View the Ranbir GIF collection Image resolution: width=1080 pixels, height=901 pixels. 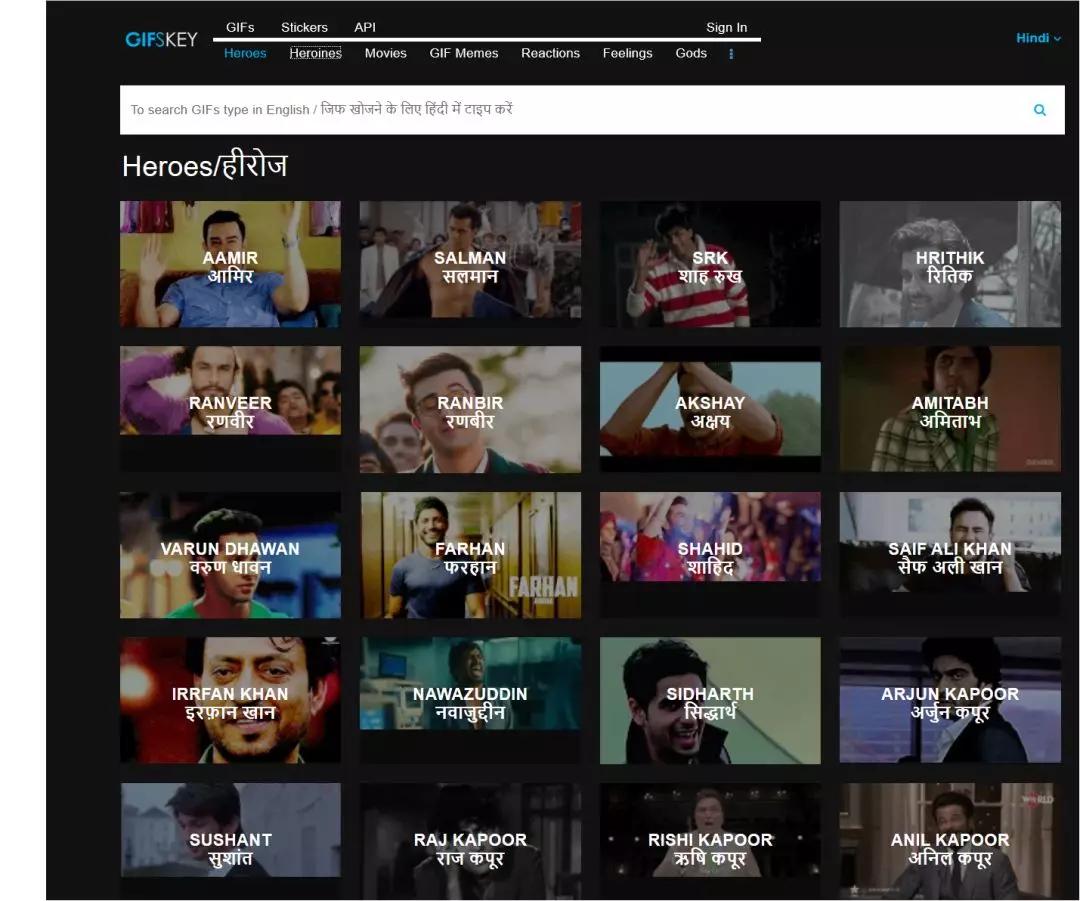(470, 409)
